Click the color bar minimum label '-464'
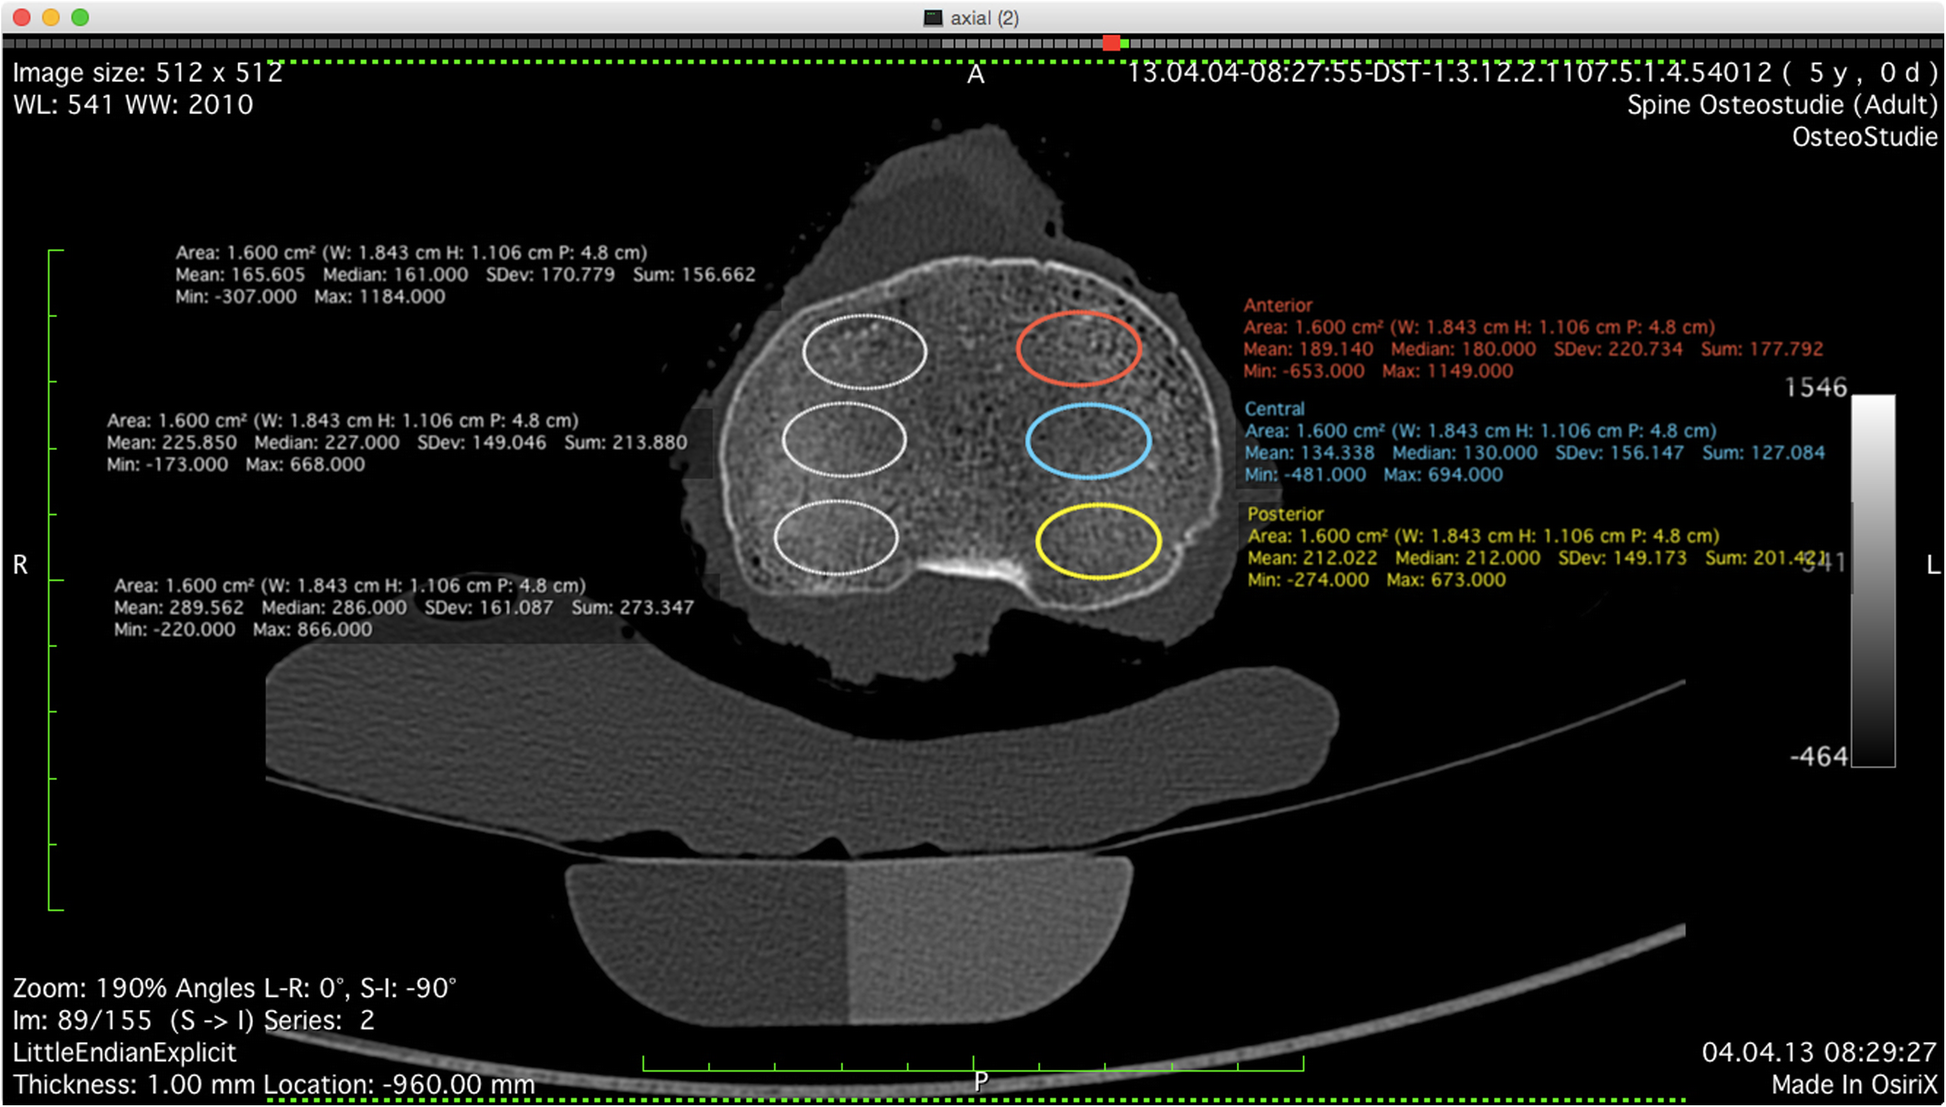Screen dimensions: 1946x1107 [1818, 757]
